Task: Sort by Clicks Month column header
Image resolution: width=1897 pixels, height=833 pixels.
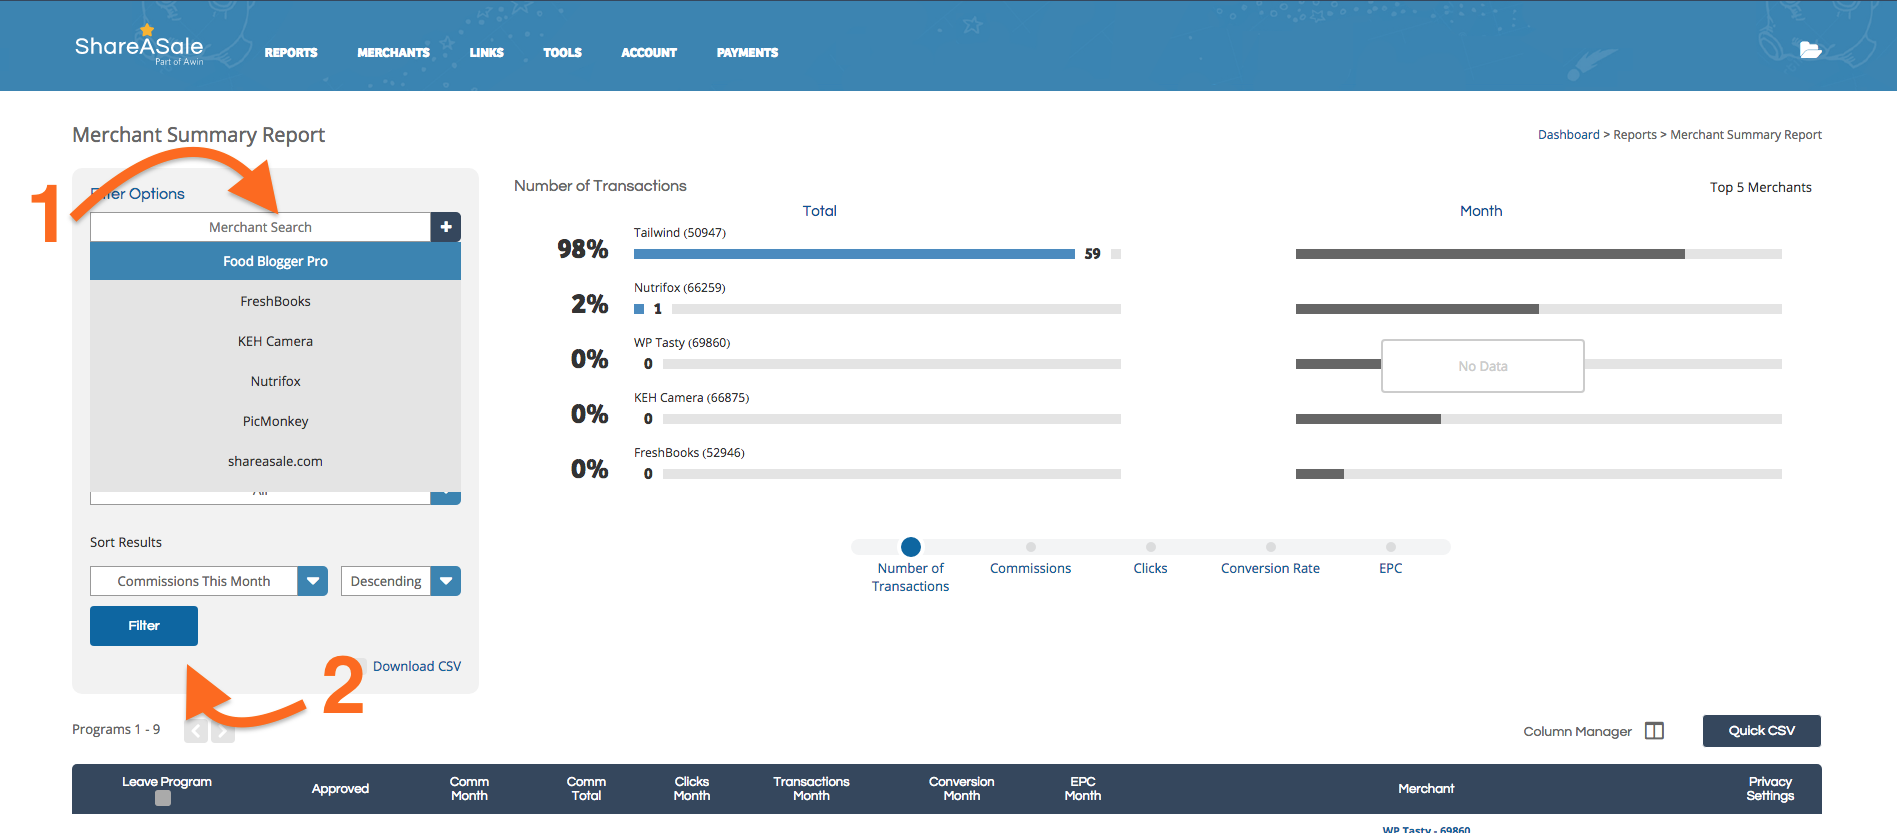Action: [691, 789]
